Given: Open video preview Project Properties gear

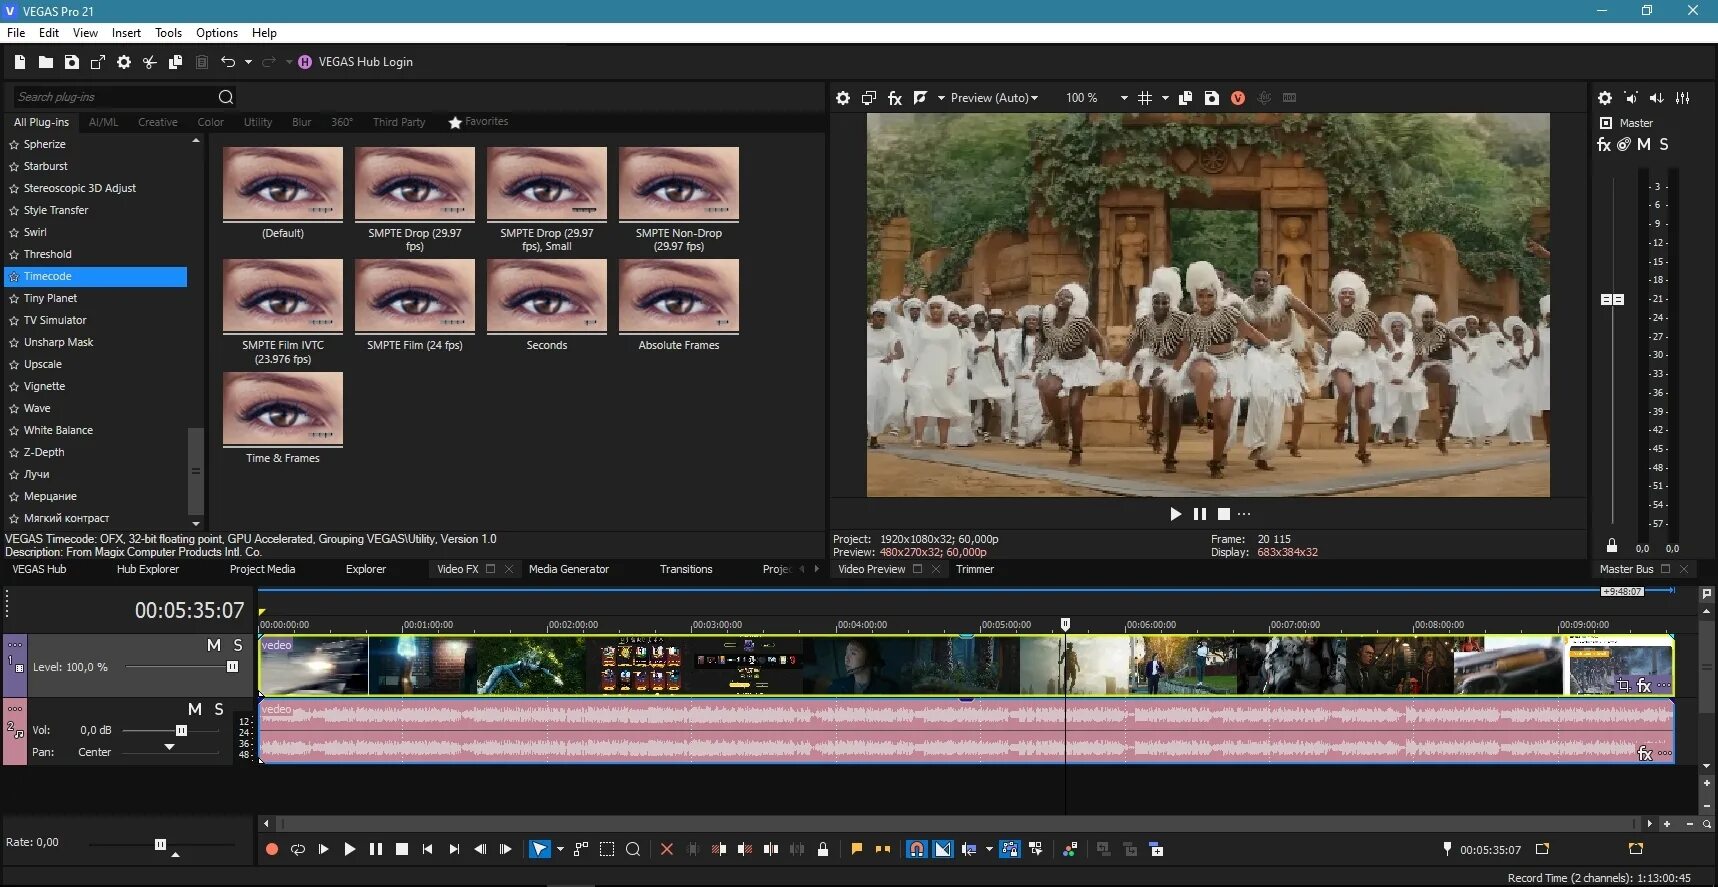Looking at the screenshot, I should coord(843,98).
